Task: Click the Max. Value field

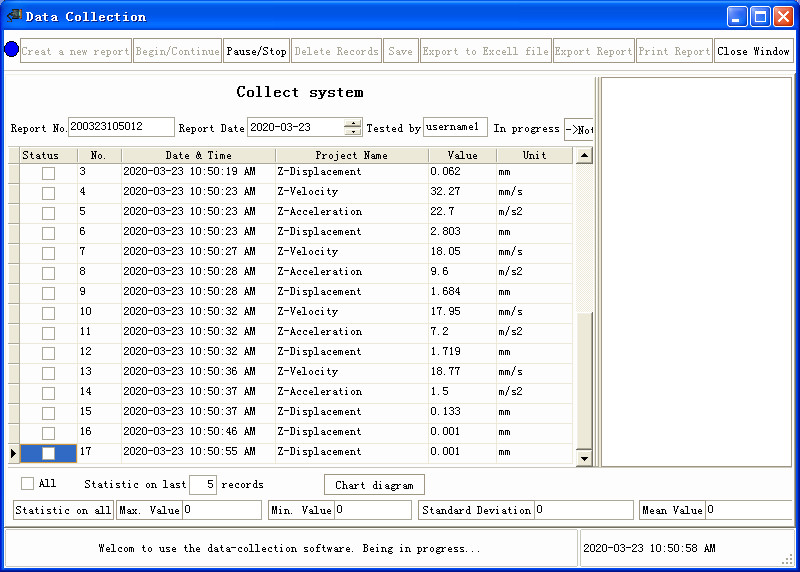Action: click(x=221, y=510)
